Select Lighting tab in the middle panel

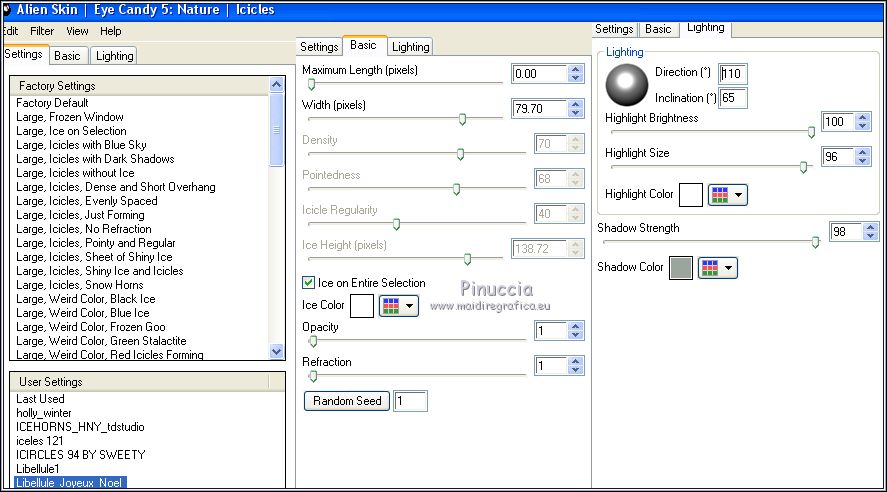(411, 47)
